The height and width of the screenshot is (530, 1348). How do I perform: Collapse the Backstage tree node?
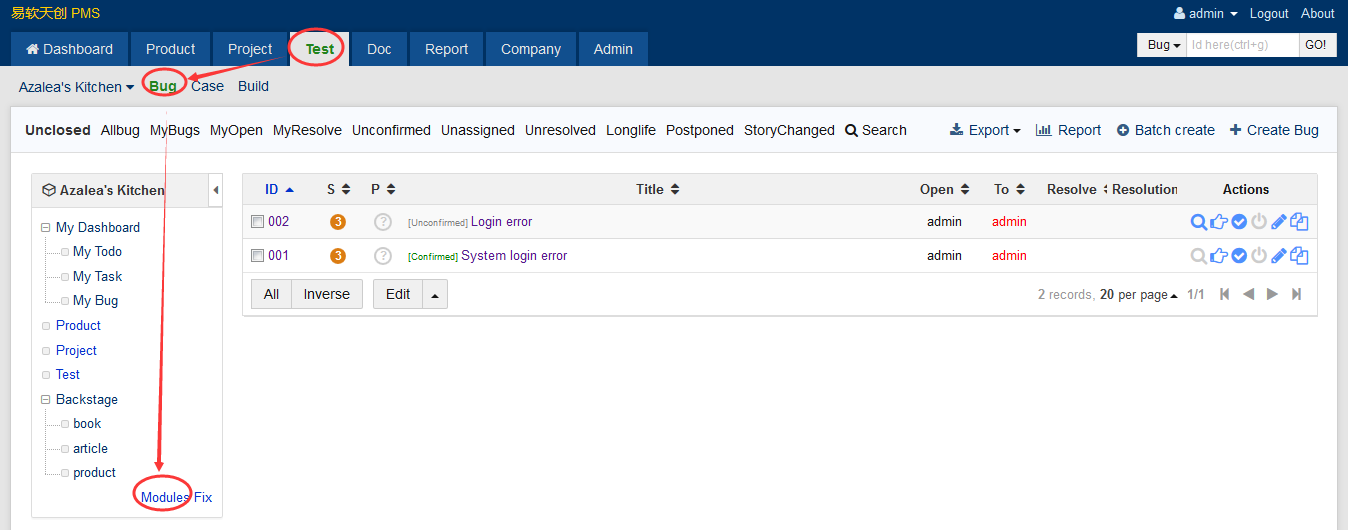click(46, 399)
